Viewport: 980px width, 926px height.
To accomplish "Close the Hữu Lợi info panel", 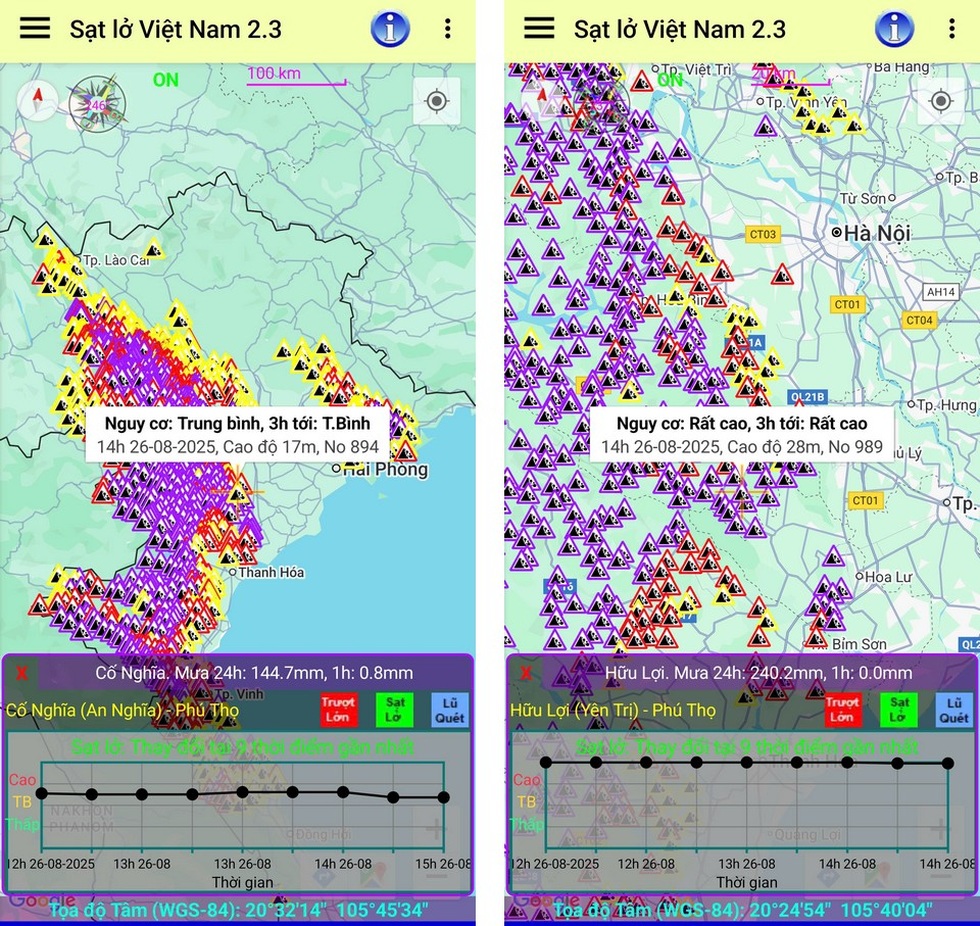I will click(x=526, y=673).
